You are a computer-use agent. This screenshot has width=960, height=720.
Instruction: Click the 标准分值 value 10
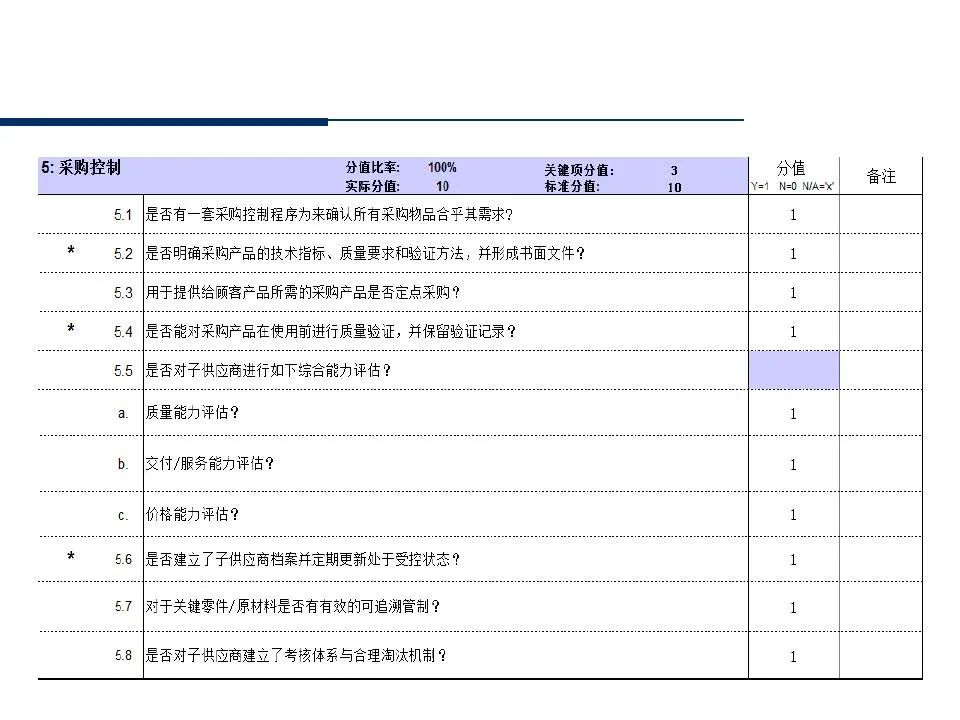tap(673, 185)
